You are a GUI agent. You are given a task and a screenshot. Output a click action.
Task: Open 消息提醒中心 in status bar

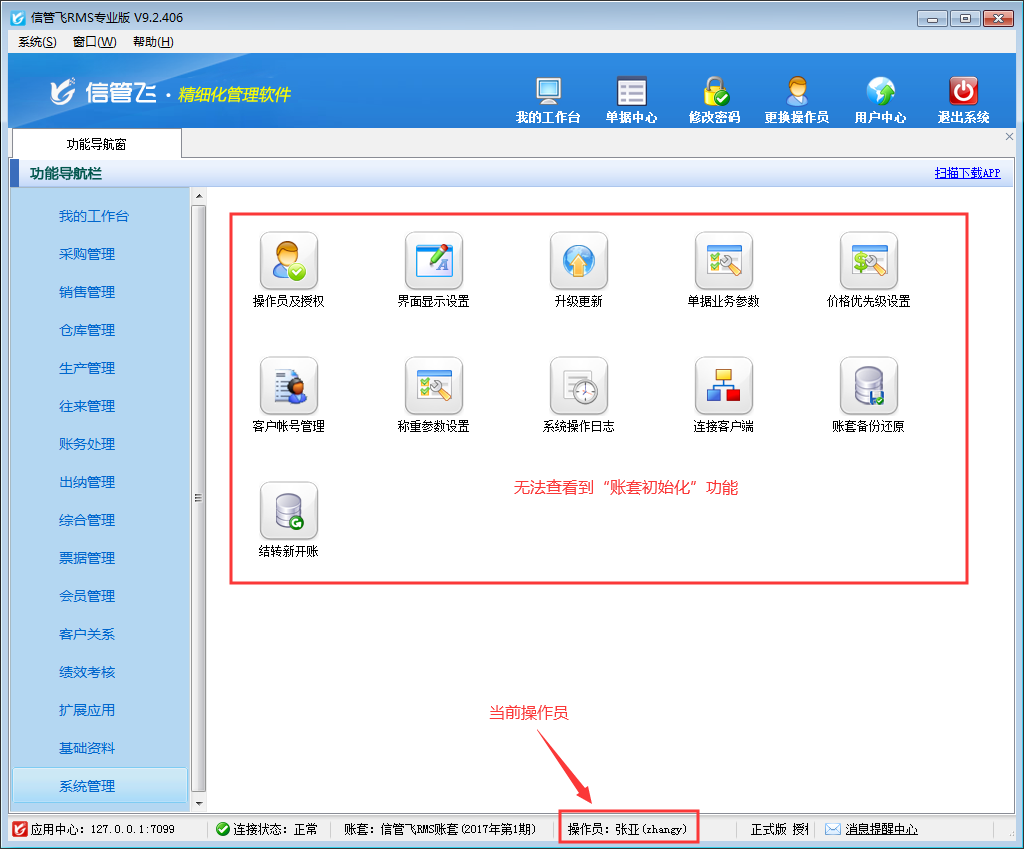tap(880, 829)
